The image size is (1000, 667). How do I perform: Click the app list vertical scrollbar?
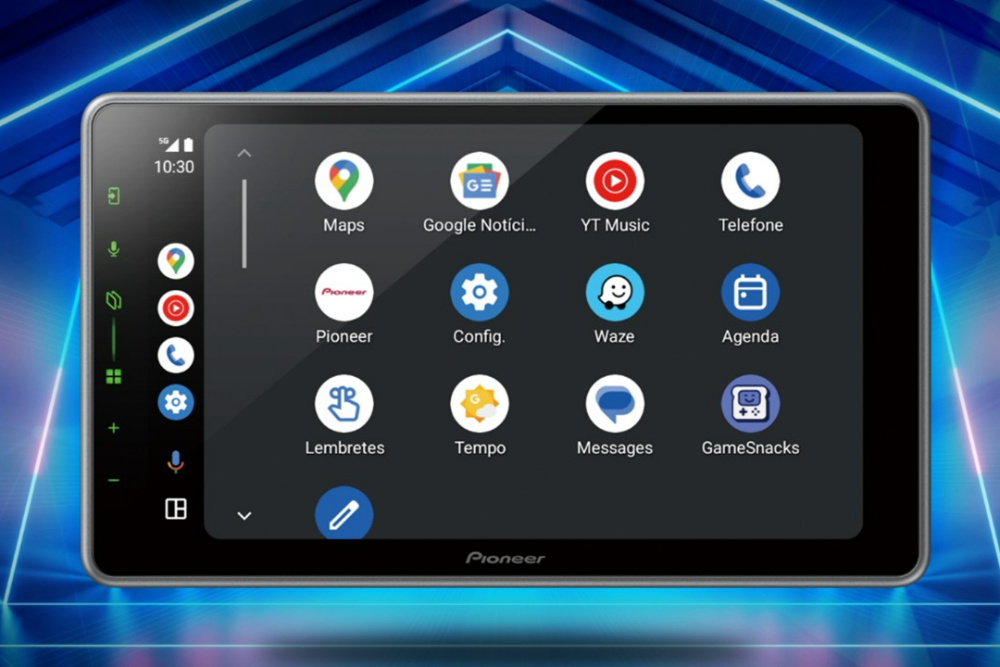(x=244, y=224)
